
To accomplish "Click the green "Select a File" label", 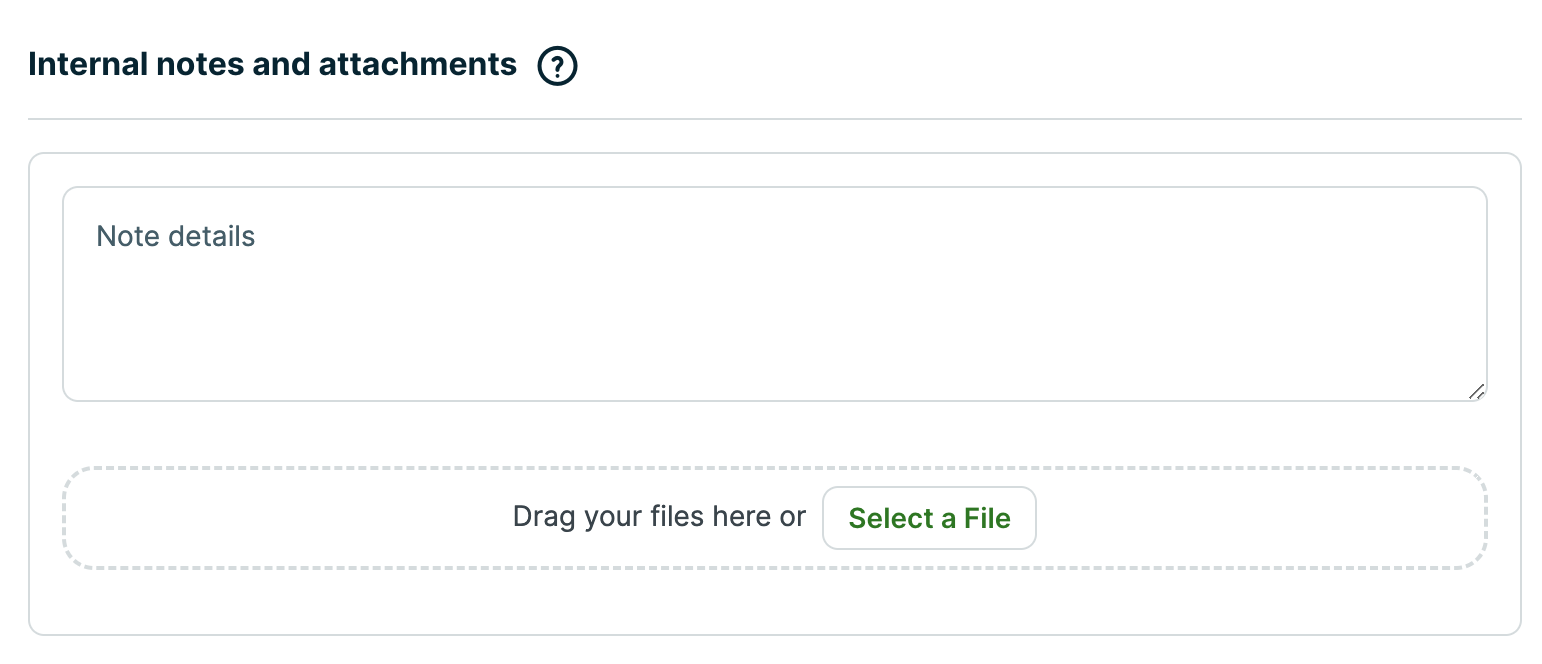I will [x=929, y=518].
